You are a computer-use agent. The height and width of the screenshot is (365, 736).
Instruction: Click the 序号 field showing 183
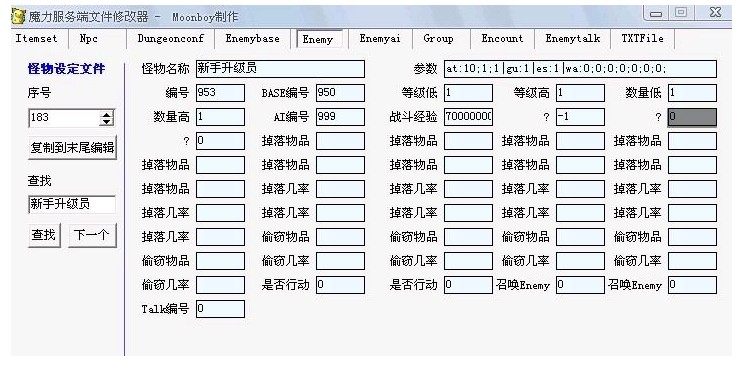tap(65, 118)
